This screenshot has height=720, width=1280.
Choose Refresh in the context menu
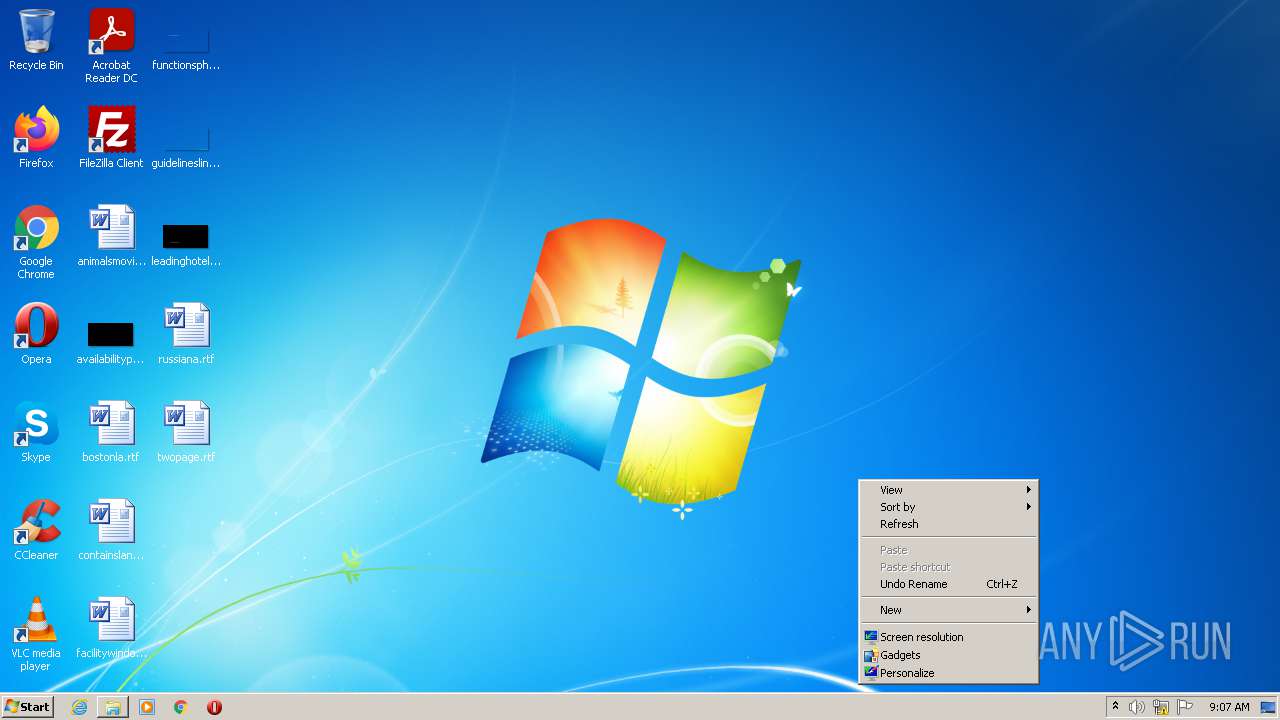pos(948,524)
